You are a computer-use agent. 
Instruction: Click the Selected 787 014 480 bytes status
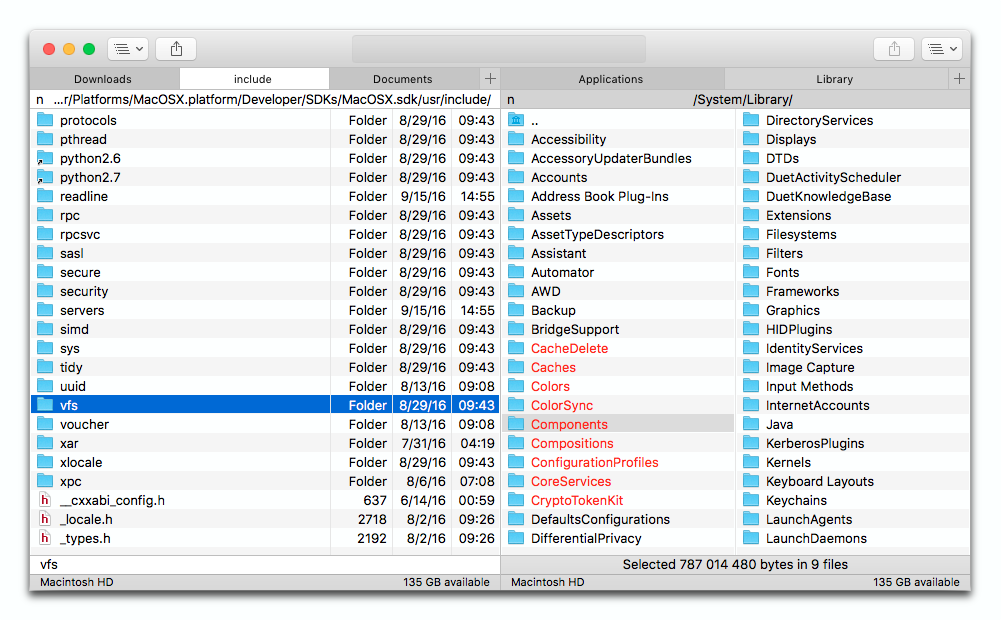coord(735,564)
